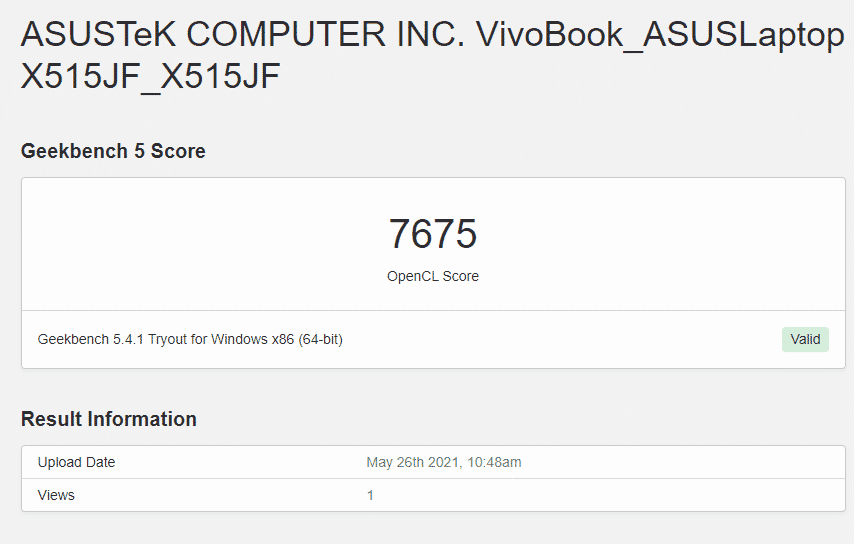854x544 pixels.
Task: Click the Result Information heading
Action: (109, 419)
